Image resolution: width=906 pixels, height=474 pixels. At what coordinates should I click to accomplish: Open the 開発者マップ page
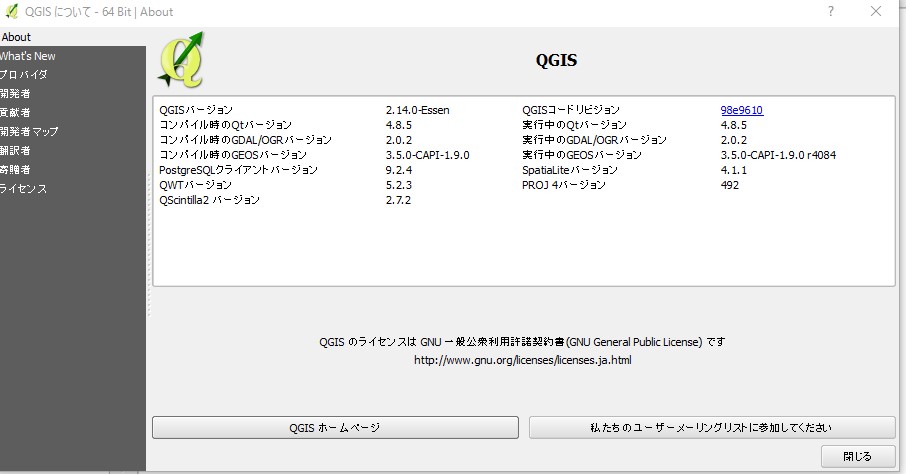(30, 132)
